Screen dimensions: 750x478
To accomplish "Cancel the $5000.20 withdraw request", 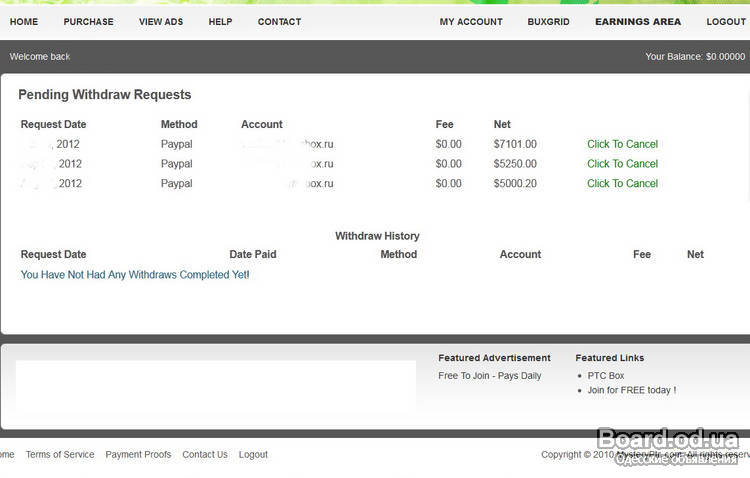I will [x=622, y=184].
